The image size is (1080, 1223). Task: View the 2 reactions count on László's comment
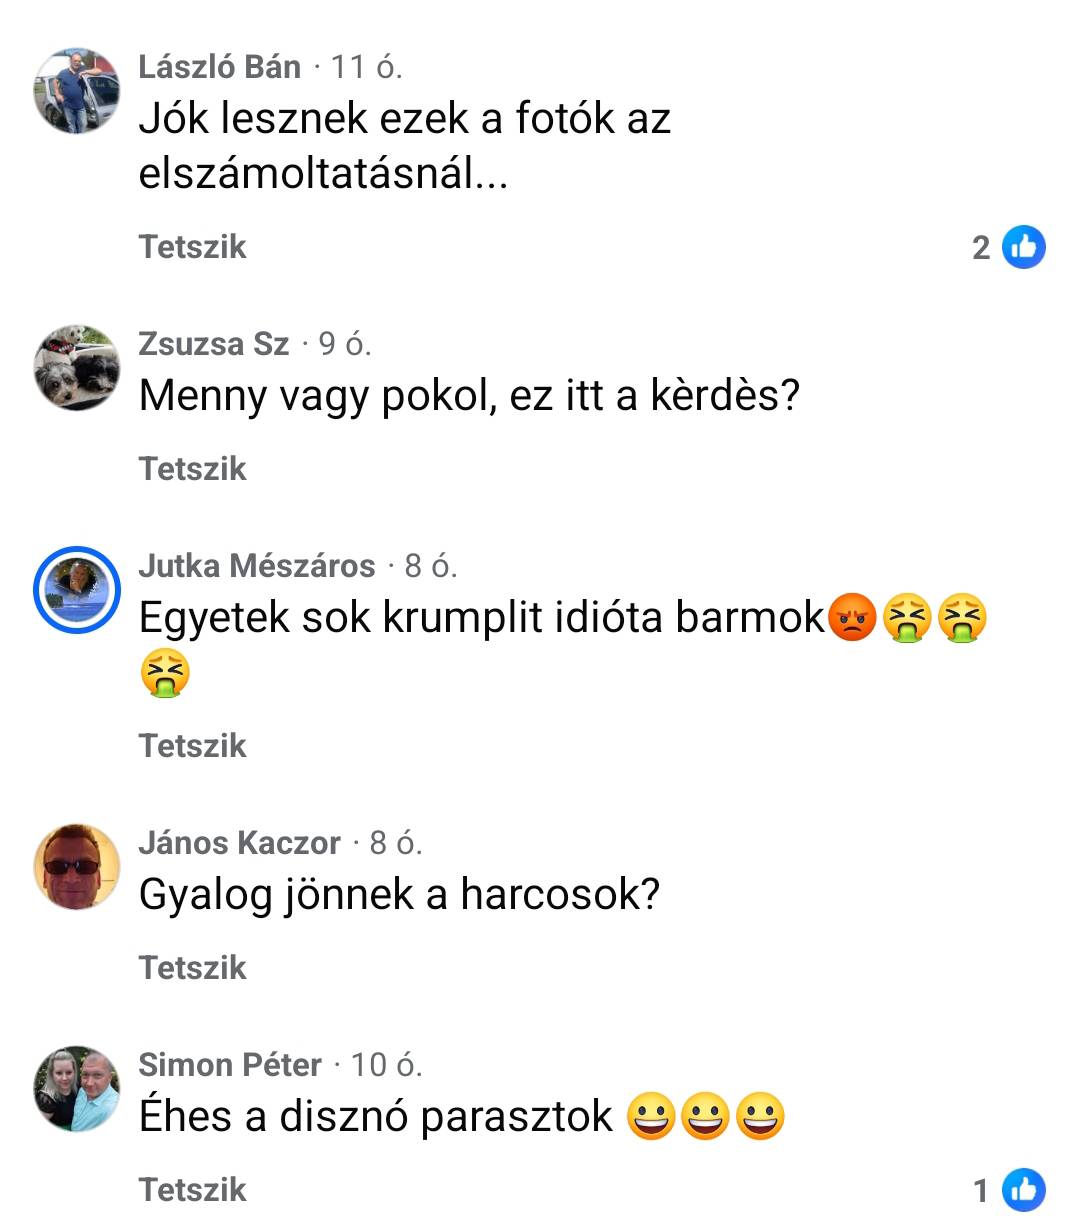981,247
